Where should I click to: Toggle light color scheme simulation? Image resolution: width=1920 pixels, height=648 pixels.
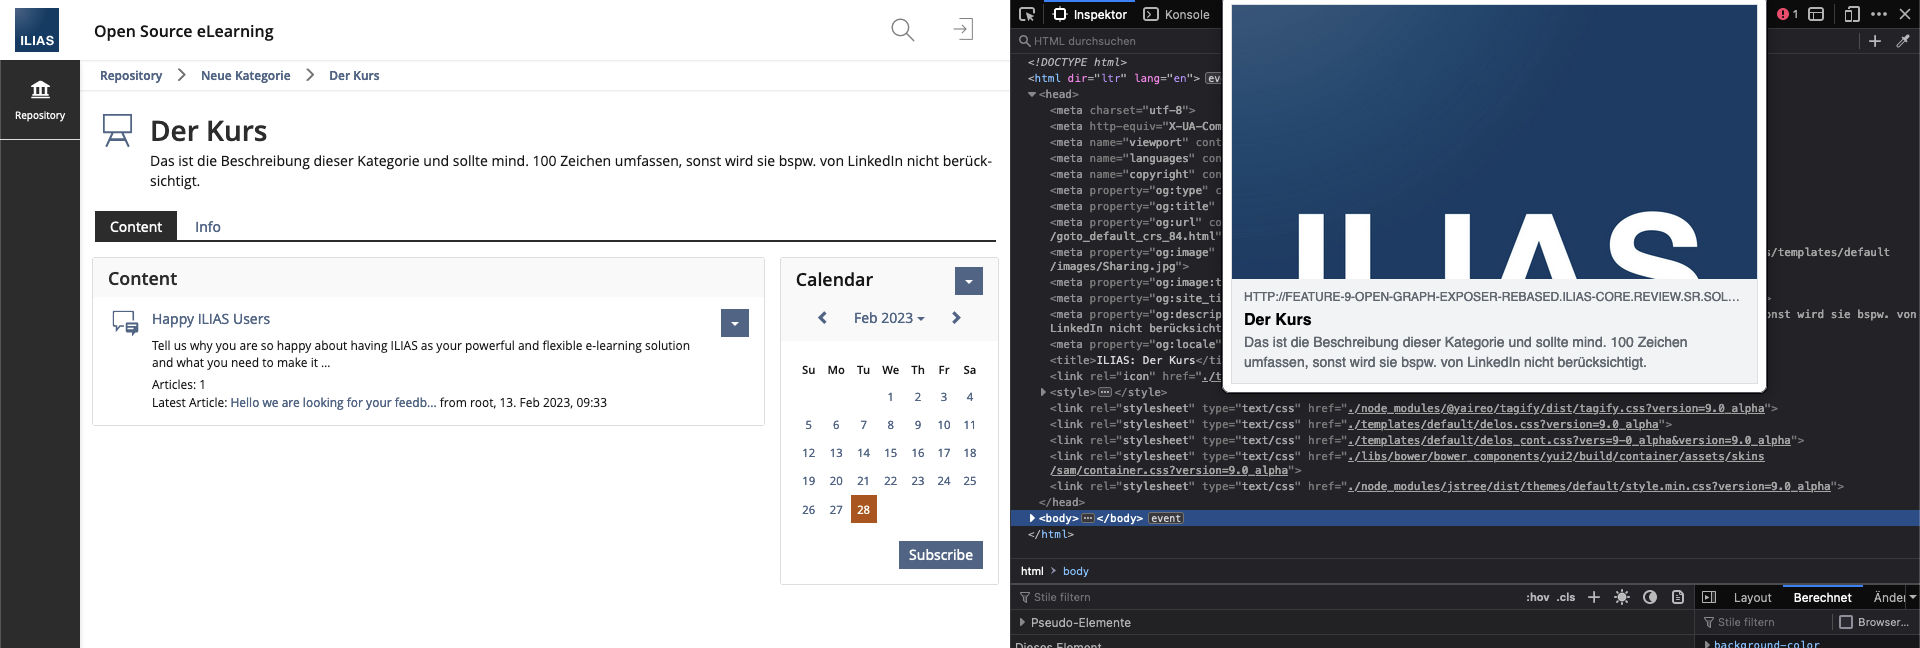(1622, 597)
